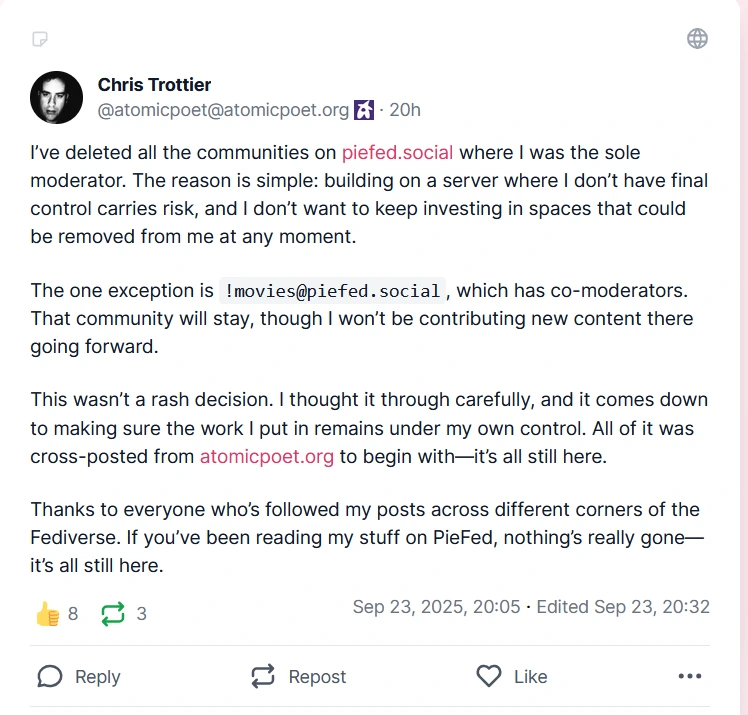This screenshot has width=748, height=715.
Task: Click the Reply speech-bubble button
Action: pyautogui.click(x=78, y=677)
